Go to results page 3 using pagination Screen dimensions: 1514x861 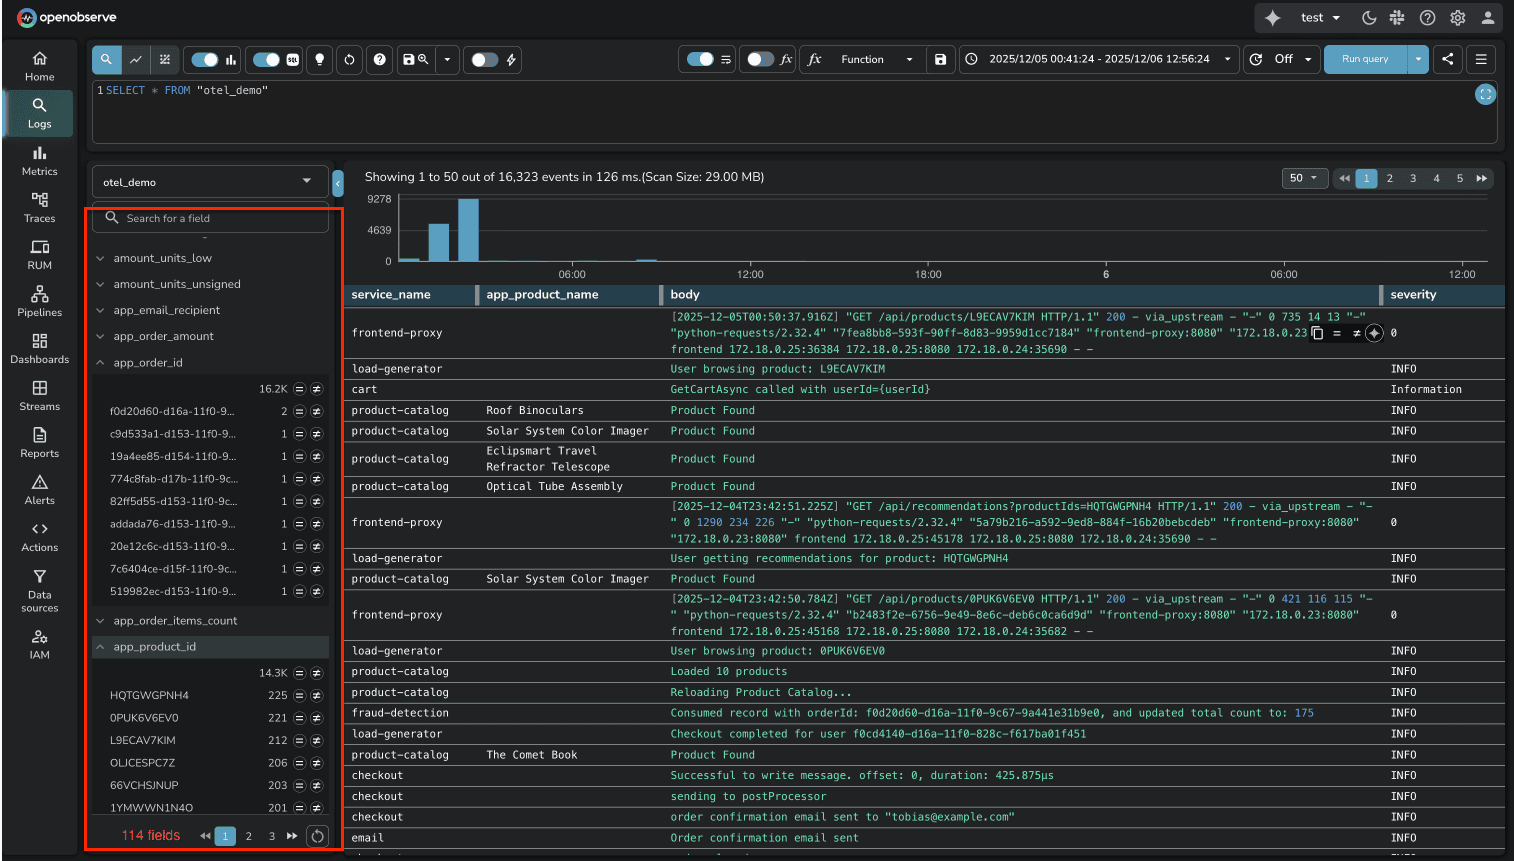1412,178
